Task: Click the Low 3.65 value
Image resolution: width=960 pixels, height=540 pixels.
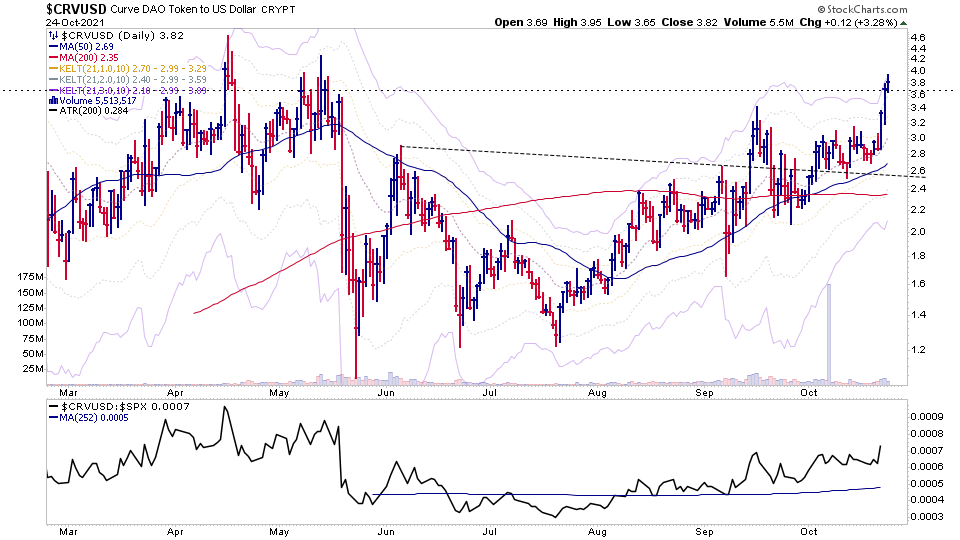Action: coord(631,23)
